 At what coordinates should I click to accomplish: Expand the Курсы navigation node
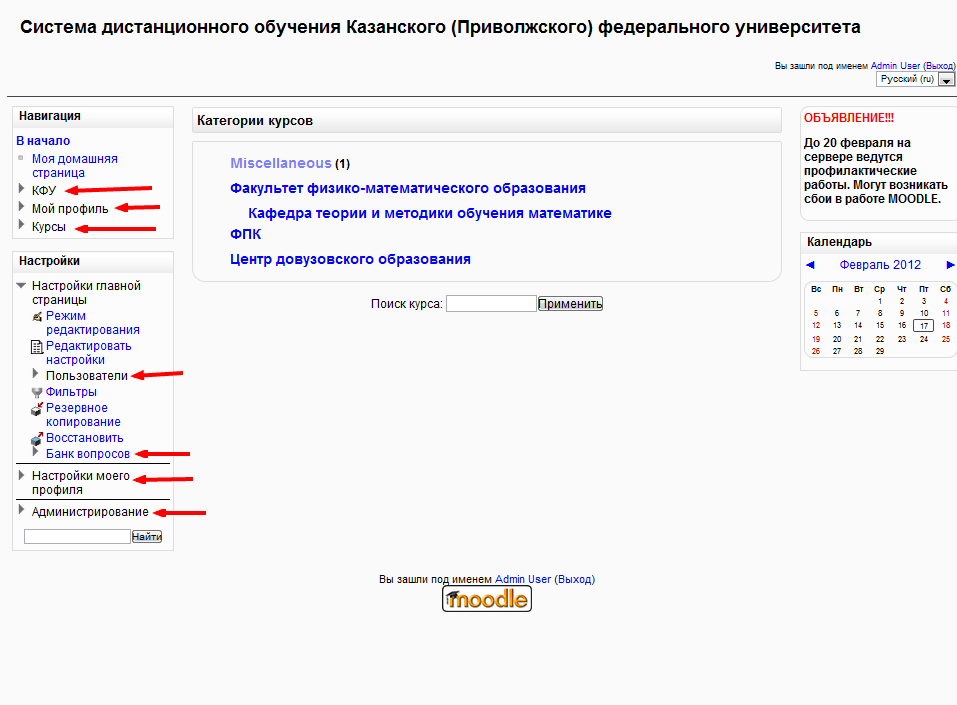click(21, 225)
